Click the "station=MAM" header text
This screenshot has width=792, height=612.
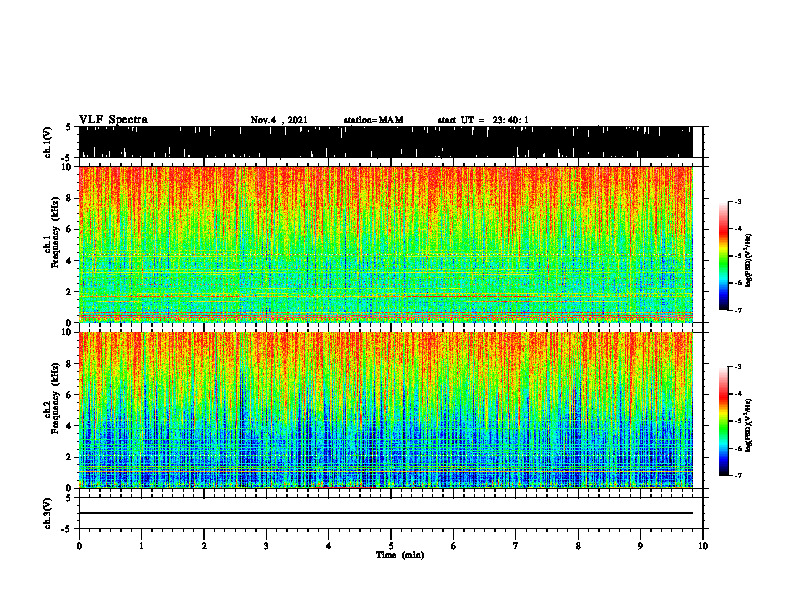coord(374,120)
